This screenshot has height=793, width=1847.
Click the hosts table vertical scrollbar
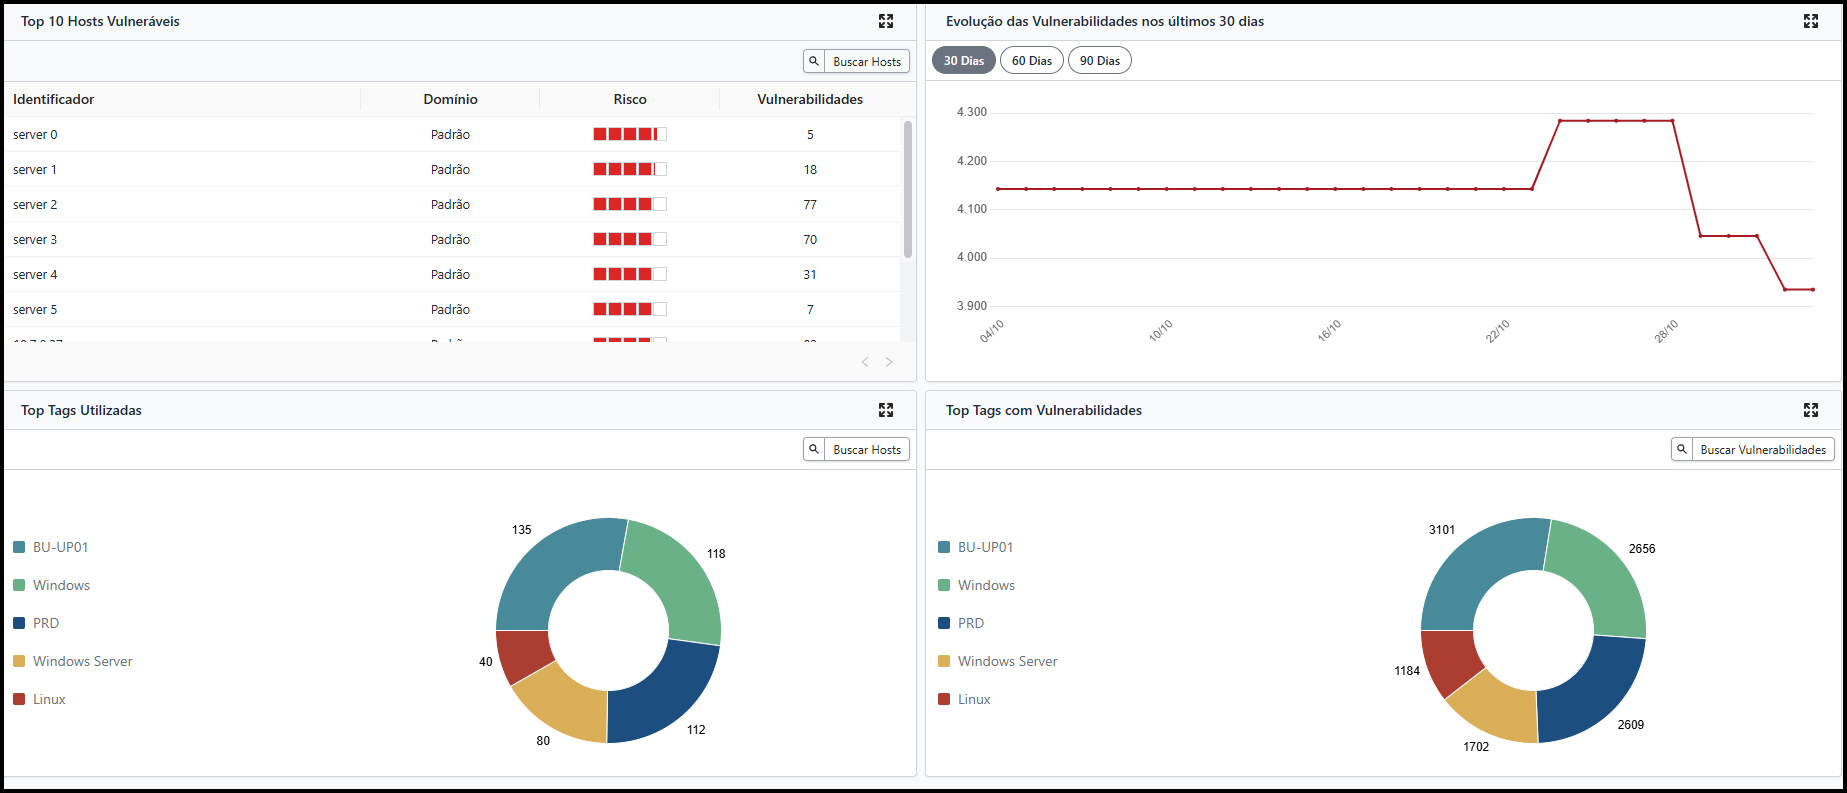pos(907,190)
